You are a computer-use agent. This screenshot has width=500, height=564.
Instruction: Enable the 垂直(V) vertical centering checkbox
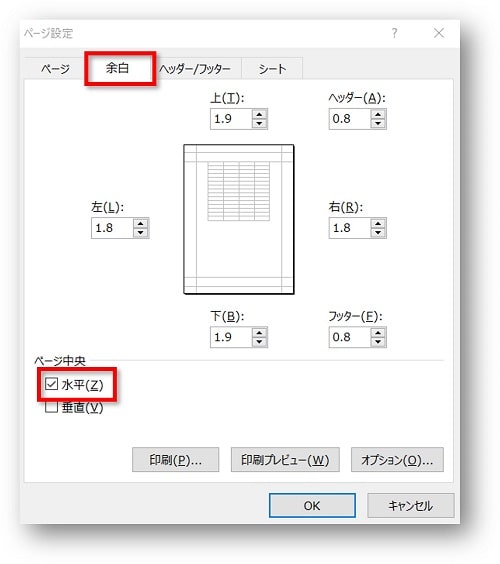51,407
